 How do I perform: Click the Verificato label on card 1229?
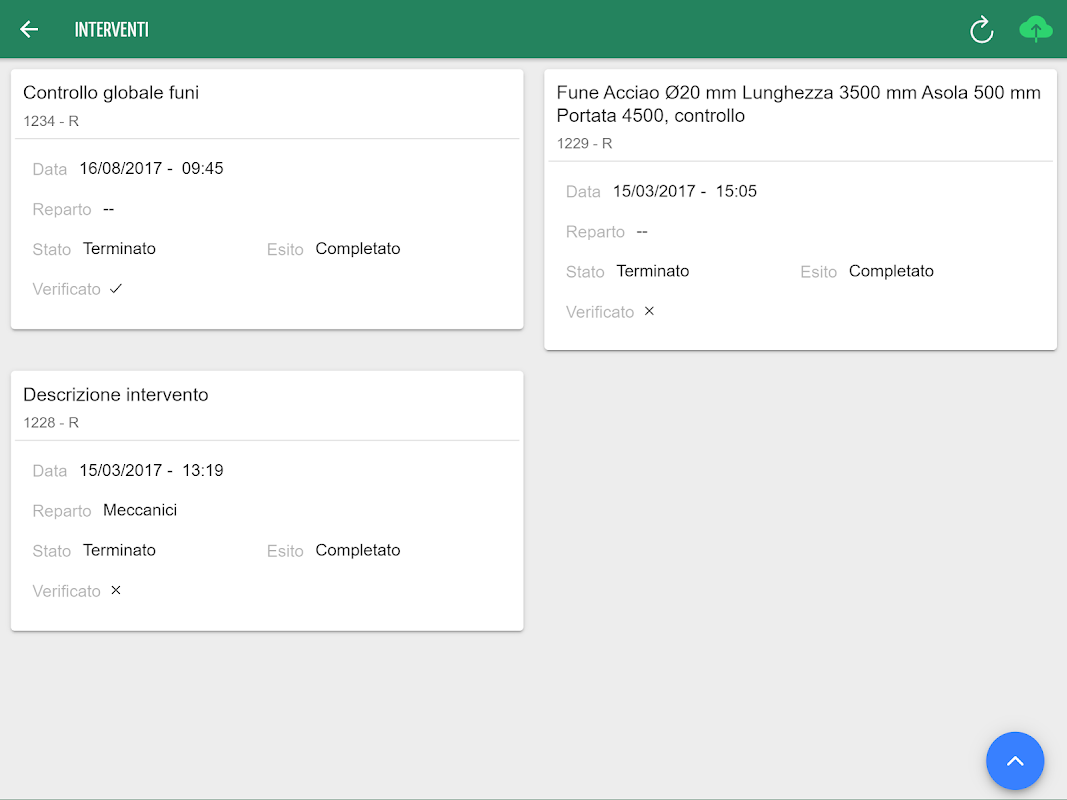[x=600, y=312]
